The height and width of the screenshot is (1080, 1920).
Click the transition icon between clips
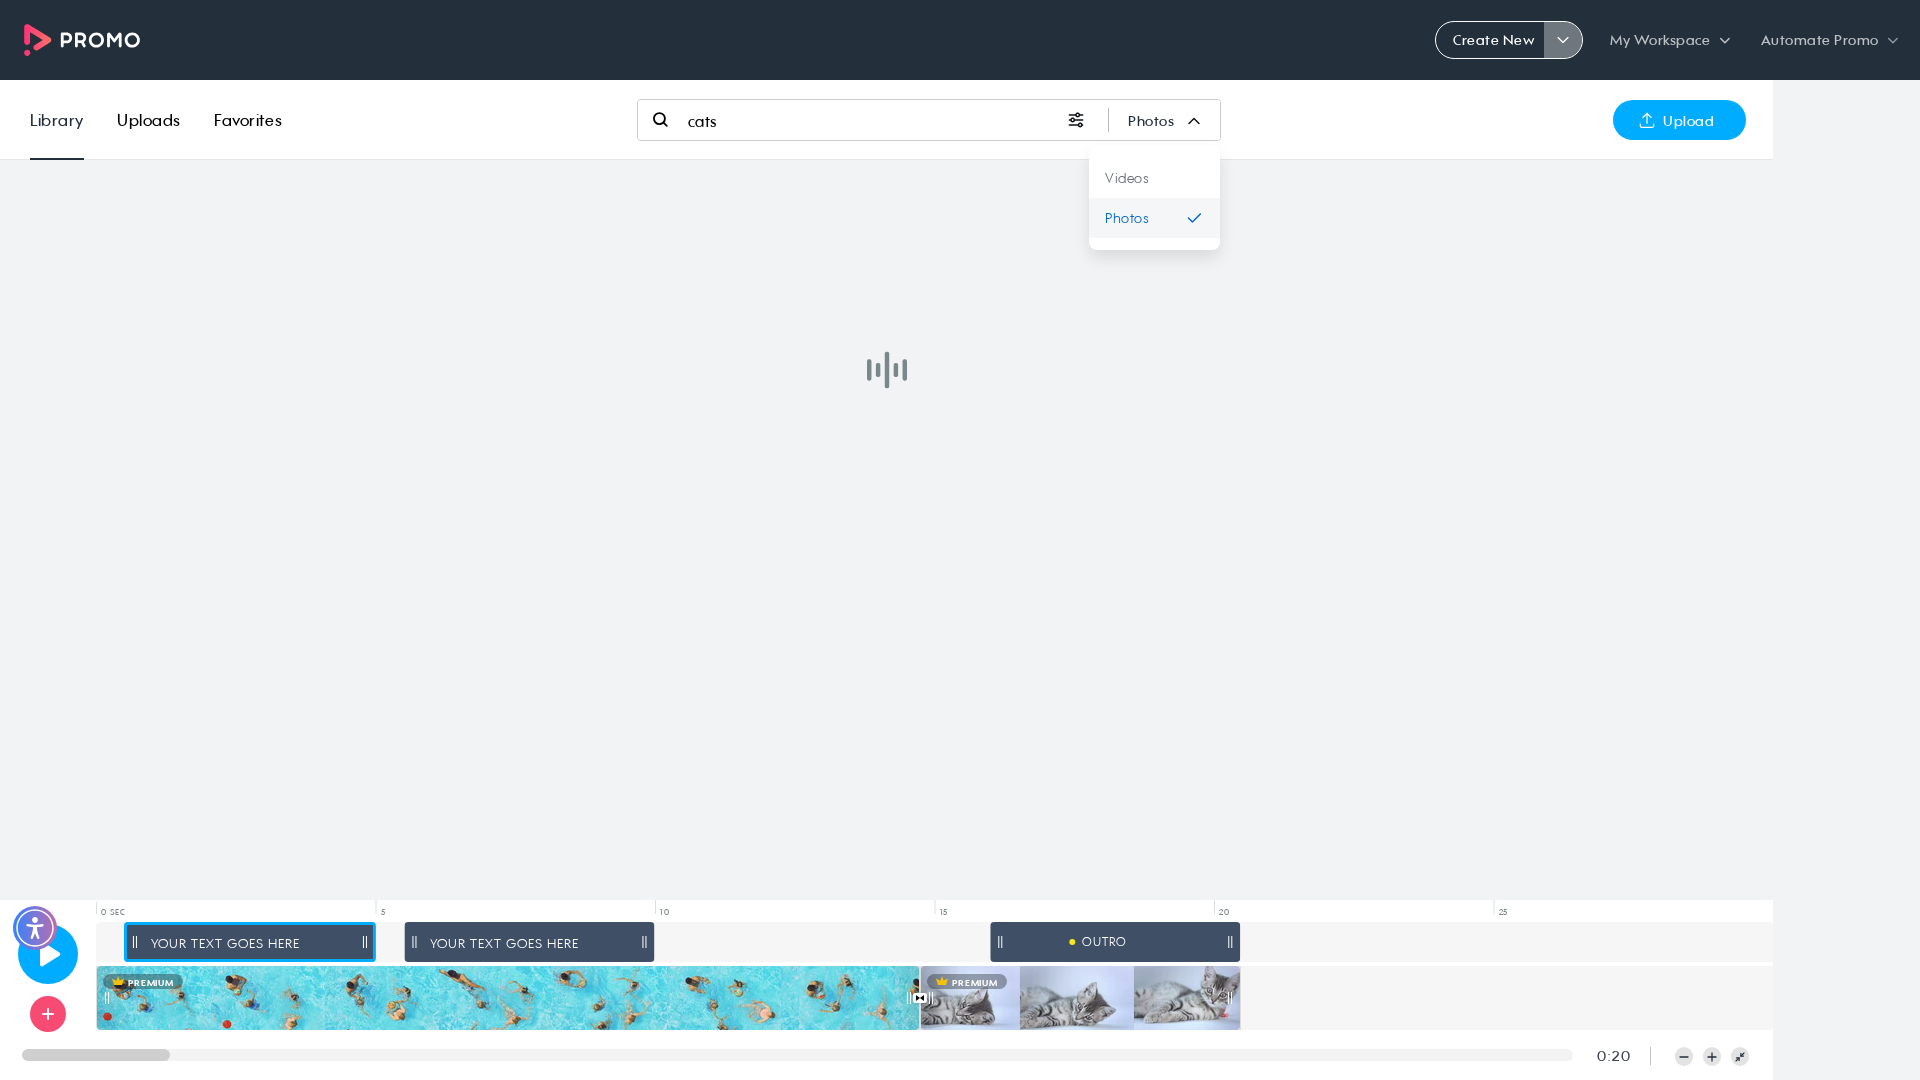click(x=920, y=998)
